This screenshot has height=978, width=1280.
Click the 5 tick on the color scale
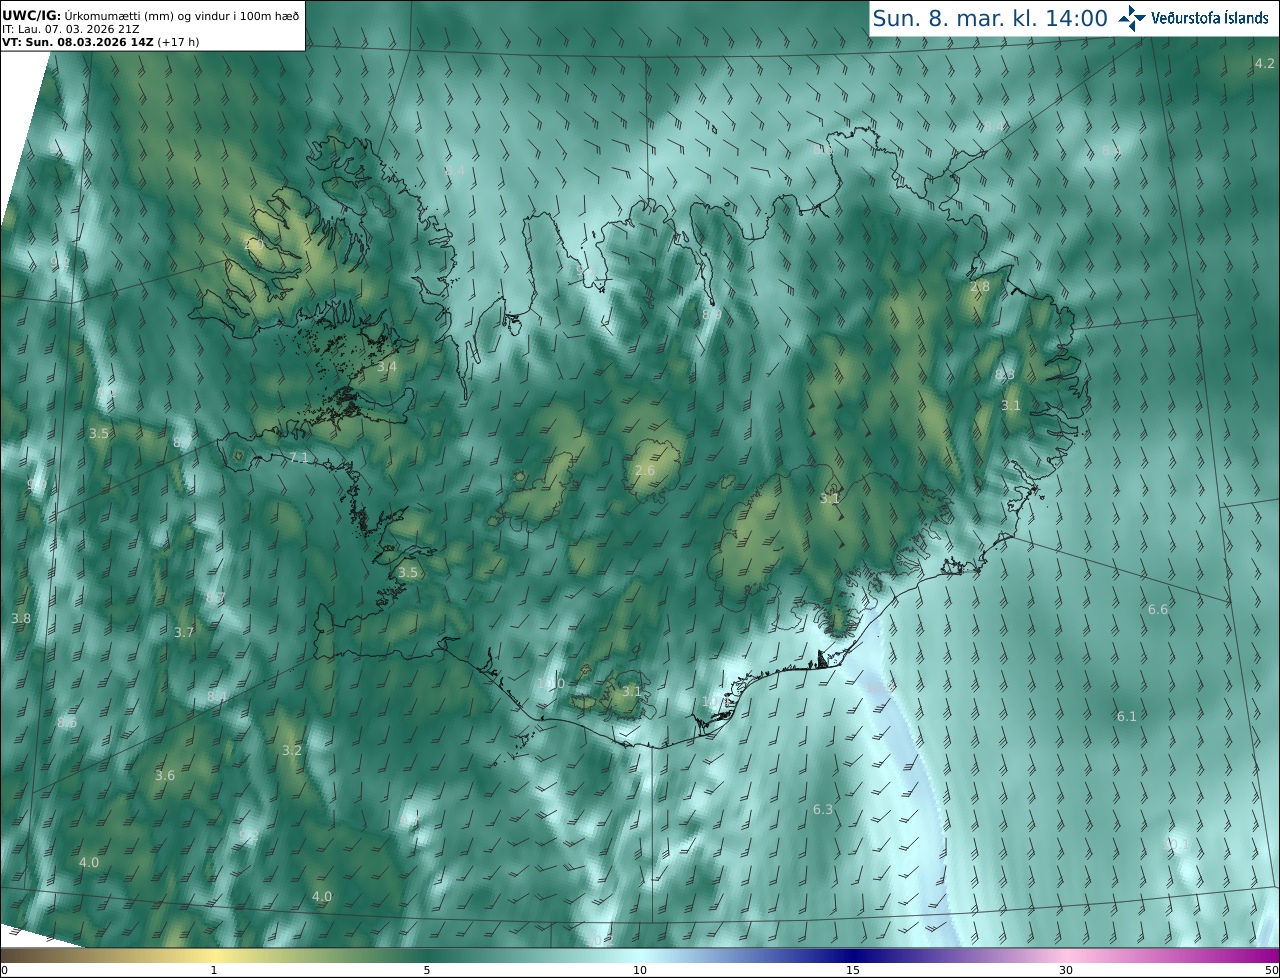427,970
